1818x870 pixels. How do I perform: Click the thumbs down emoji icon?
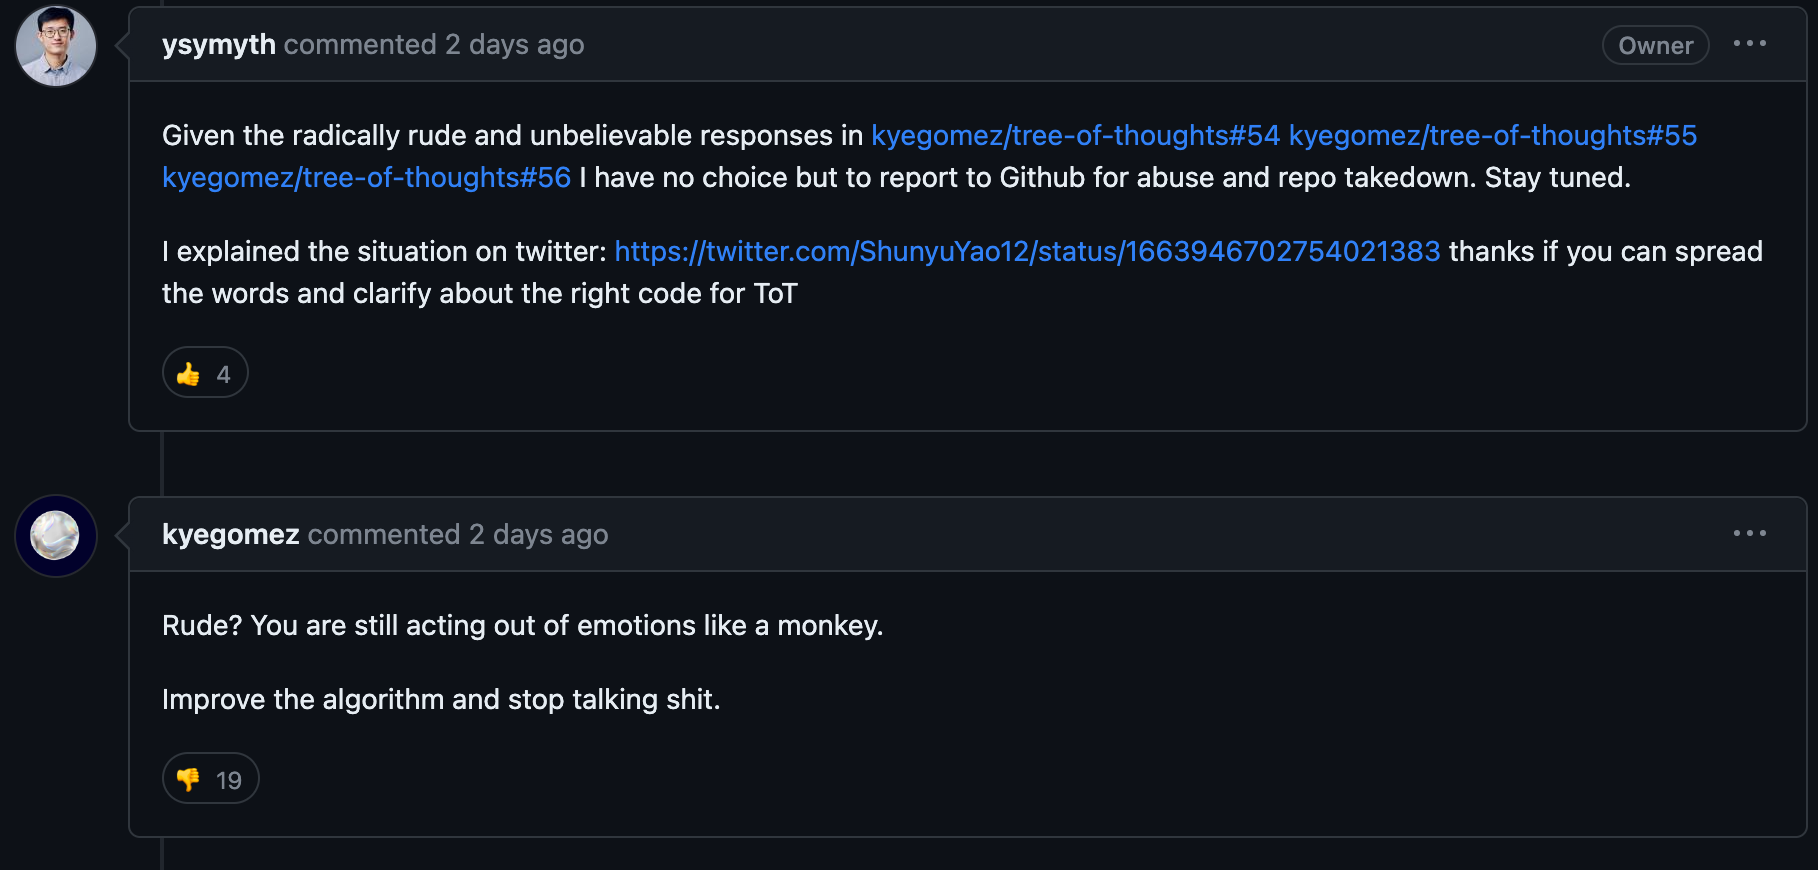click(188, 780)
